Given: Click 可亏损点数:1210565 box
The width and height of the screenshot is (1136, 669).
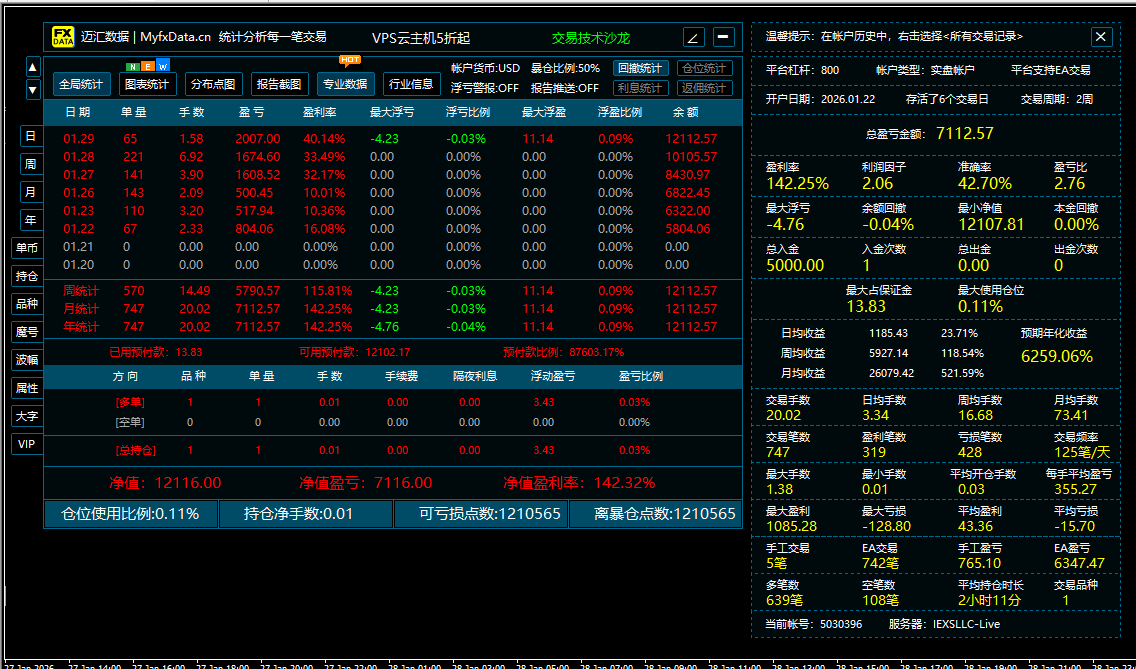Looking at the screenshot, I should click(x=481, y=514).
